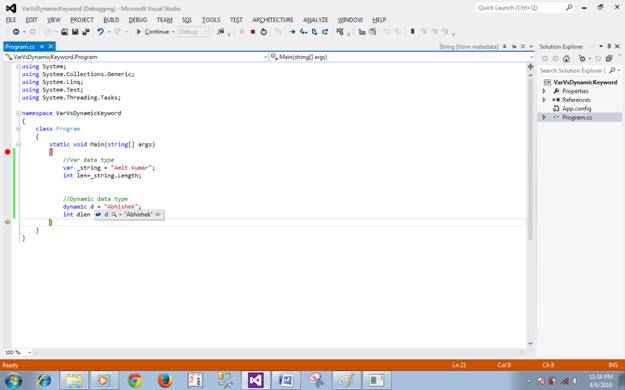Click the Save Program.cs disk icon

point(75,32)
